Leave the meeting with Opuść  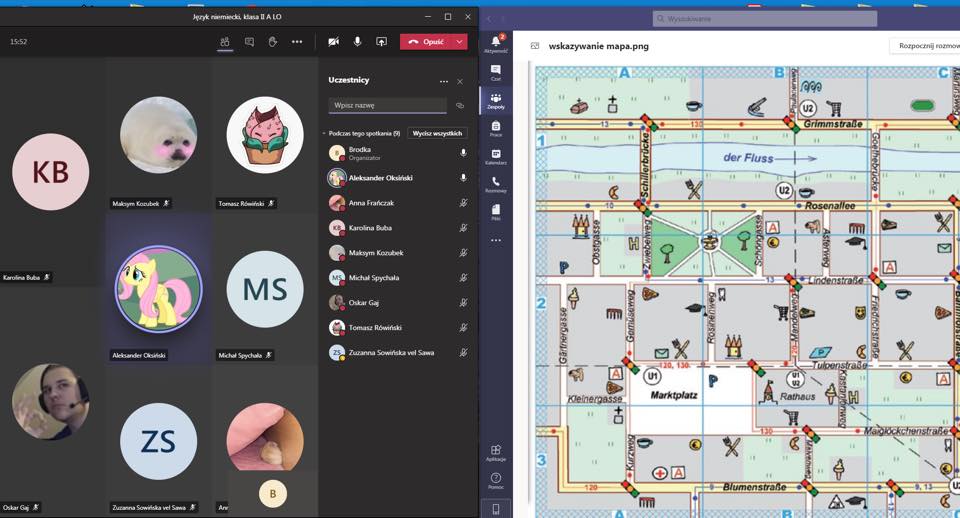[x=427, y=42]
